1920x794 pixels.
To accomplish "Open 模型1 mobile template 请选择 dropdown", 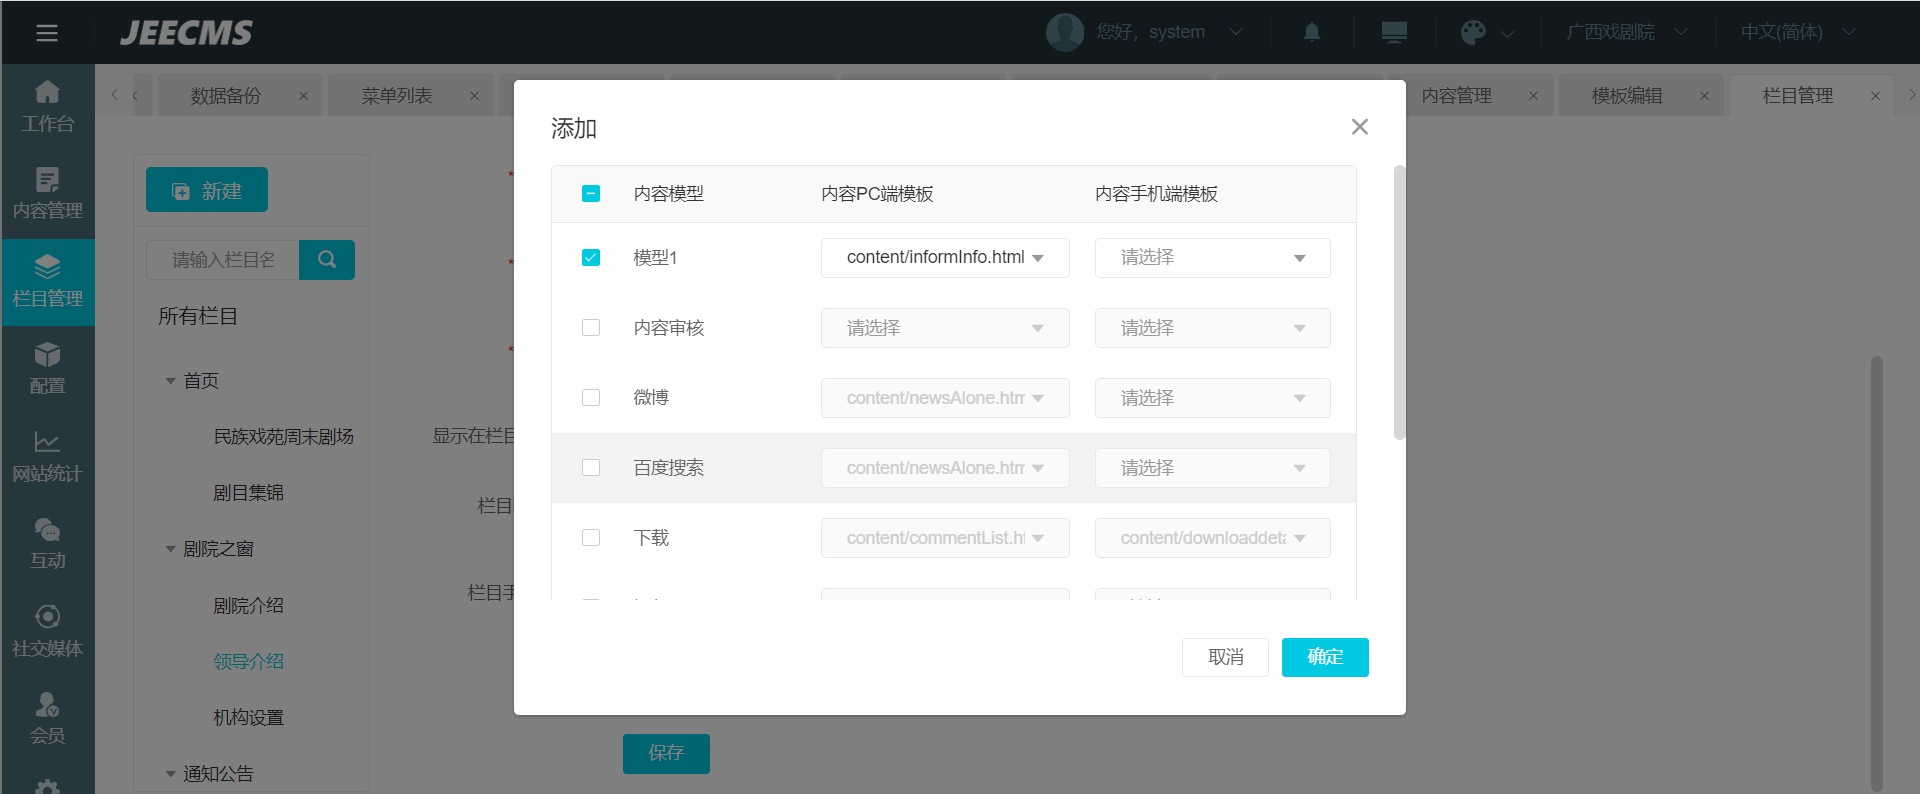I will [1212, 258].
